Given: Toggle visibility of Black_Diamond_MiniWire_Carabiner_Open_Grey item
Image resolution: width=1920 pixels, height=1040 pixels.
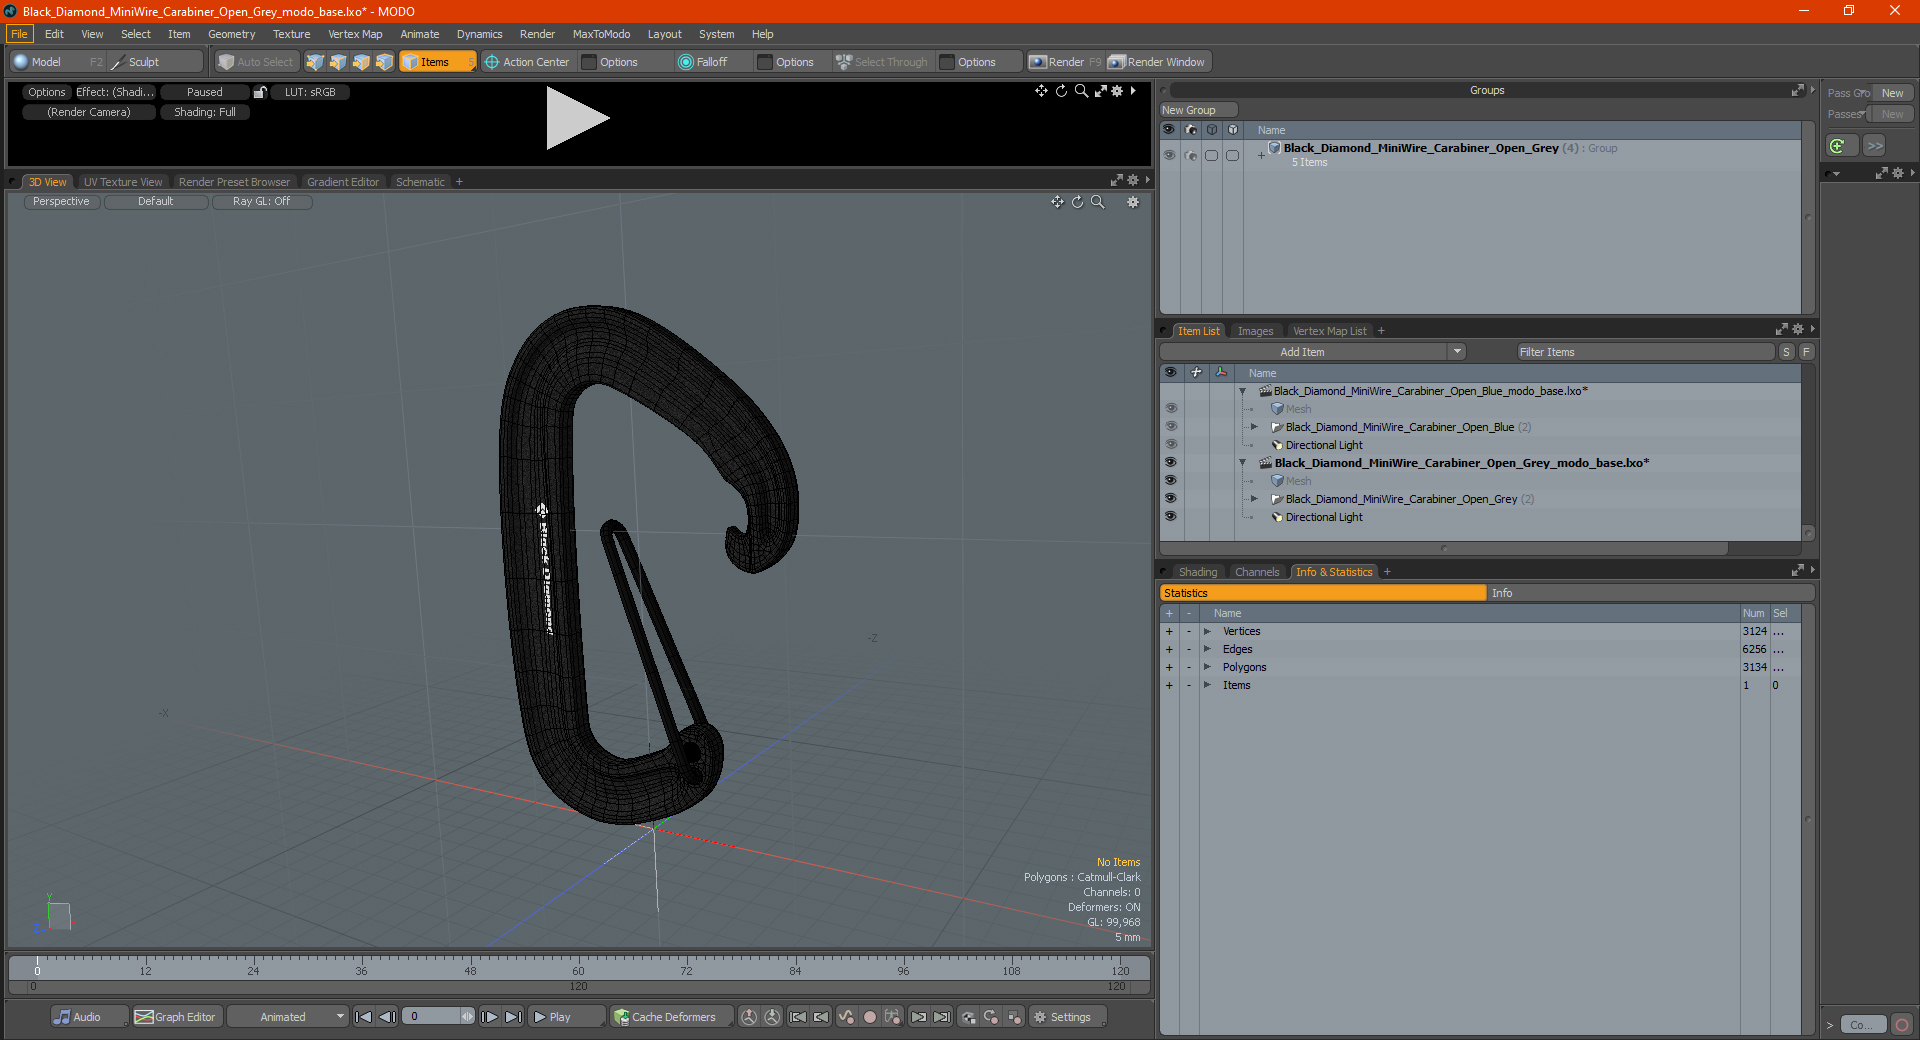Looking at the screenshot, I should click(1170, 499).
